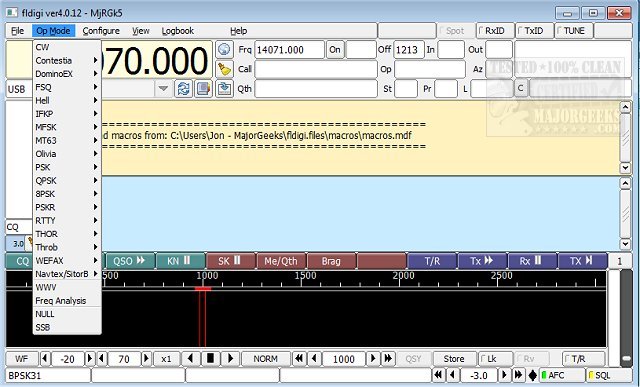Step waterfall left with arrow before stop
Screen dimensions: 640x387
point(190,359)
